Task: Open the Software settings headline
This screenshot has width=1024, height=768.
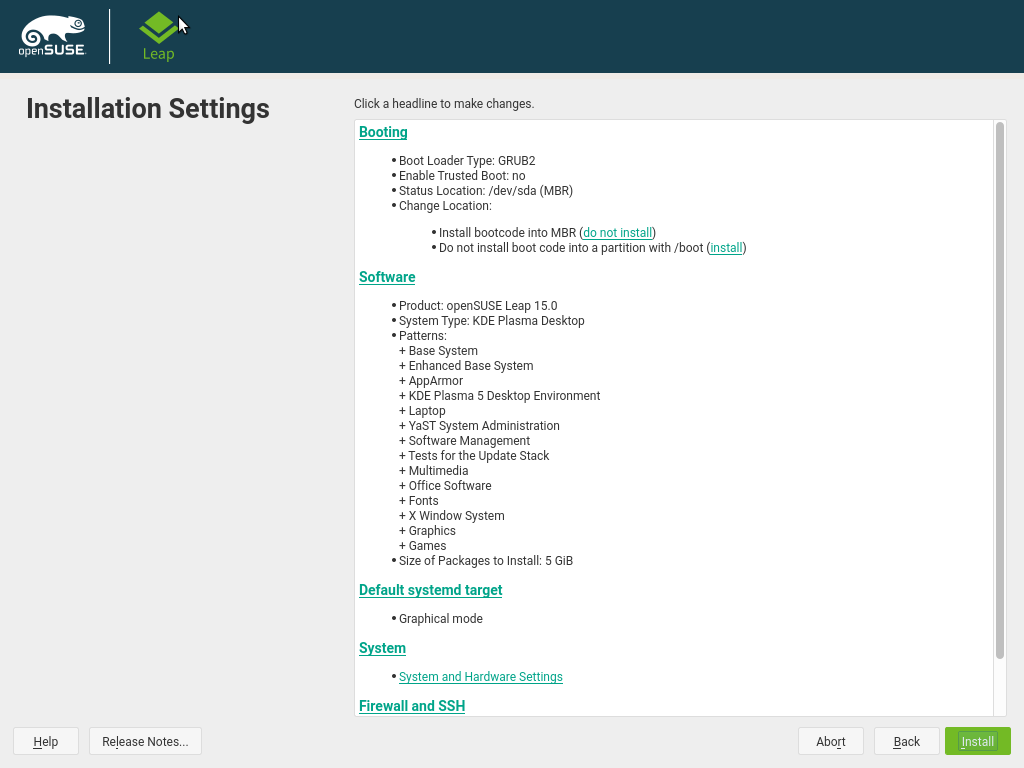Action: click(x=387, y=277)
